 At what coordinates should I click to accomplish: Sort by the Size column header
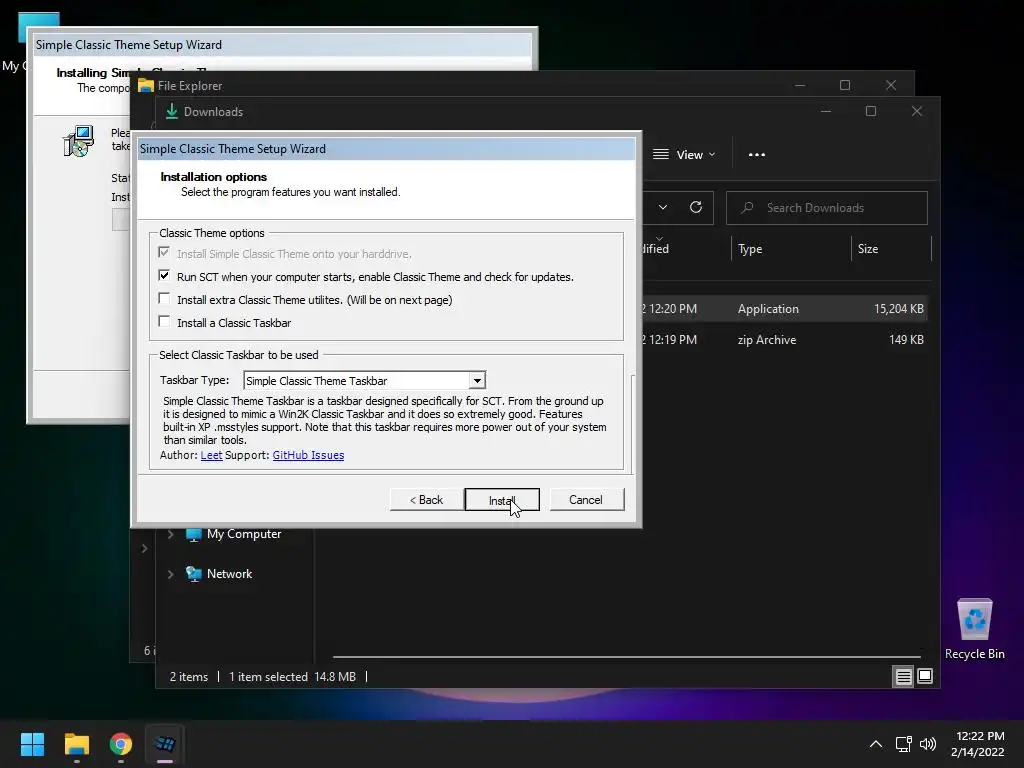point(868,249)
